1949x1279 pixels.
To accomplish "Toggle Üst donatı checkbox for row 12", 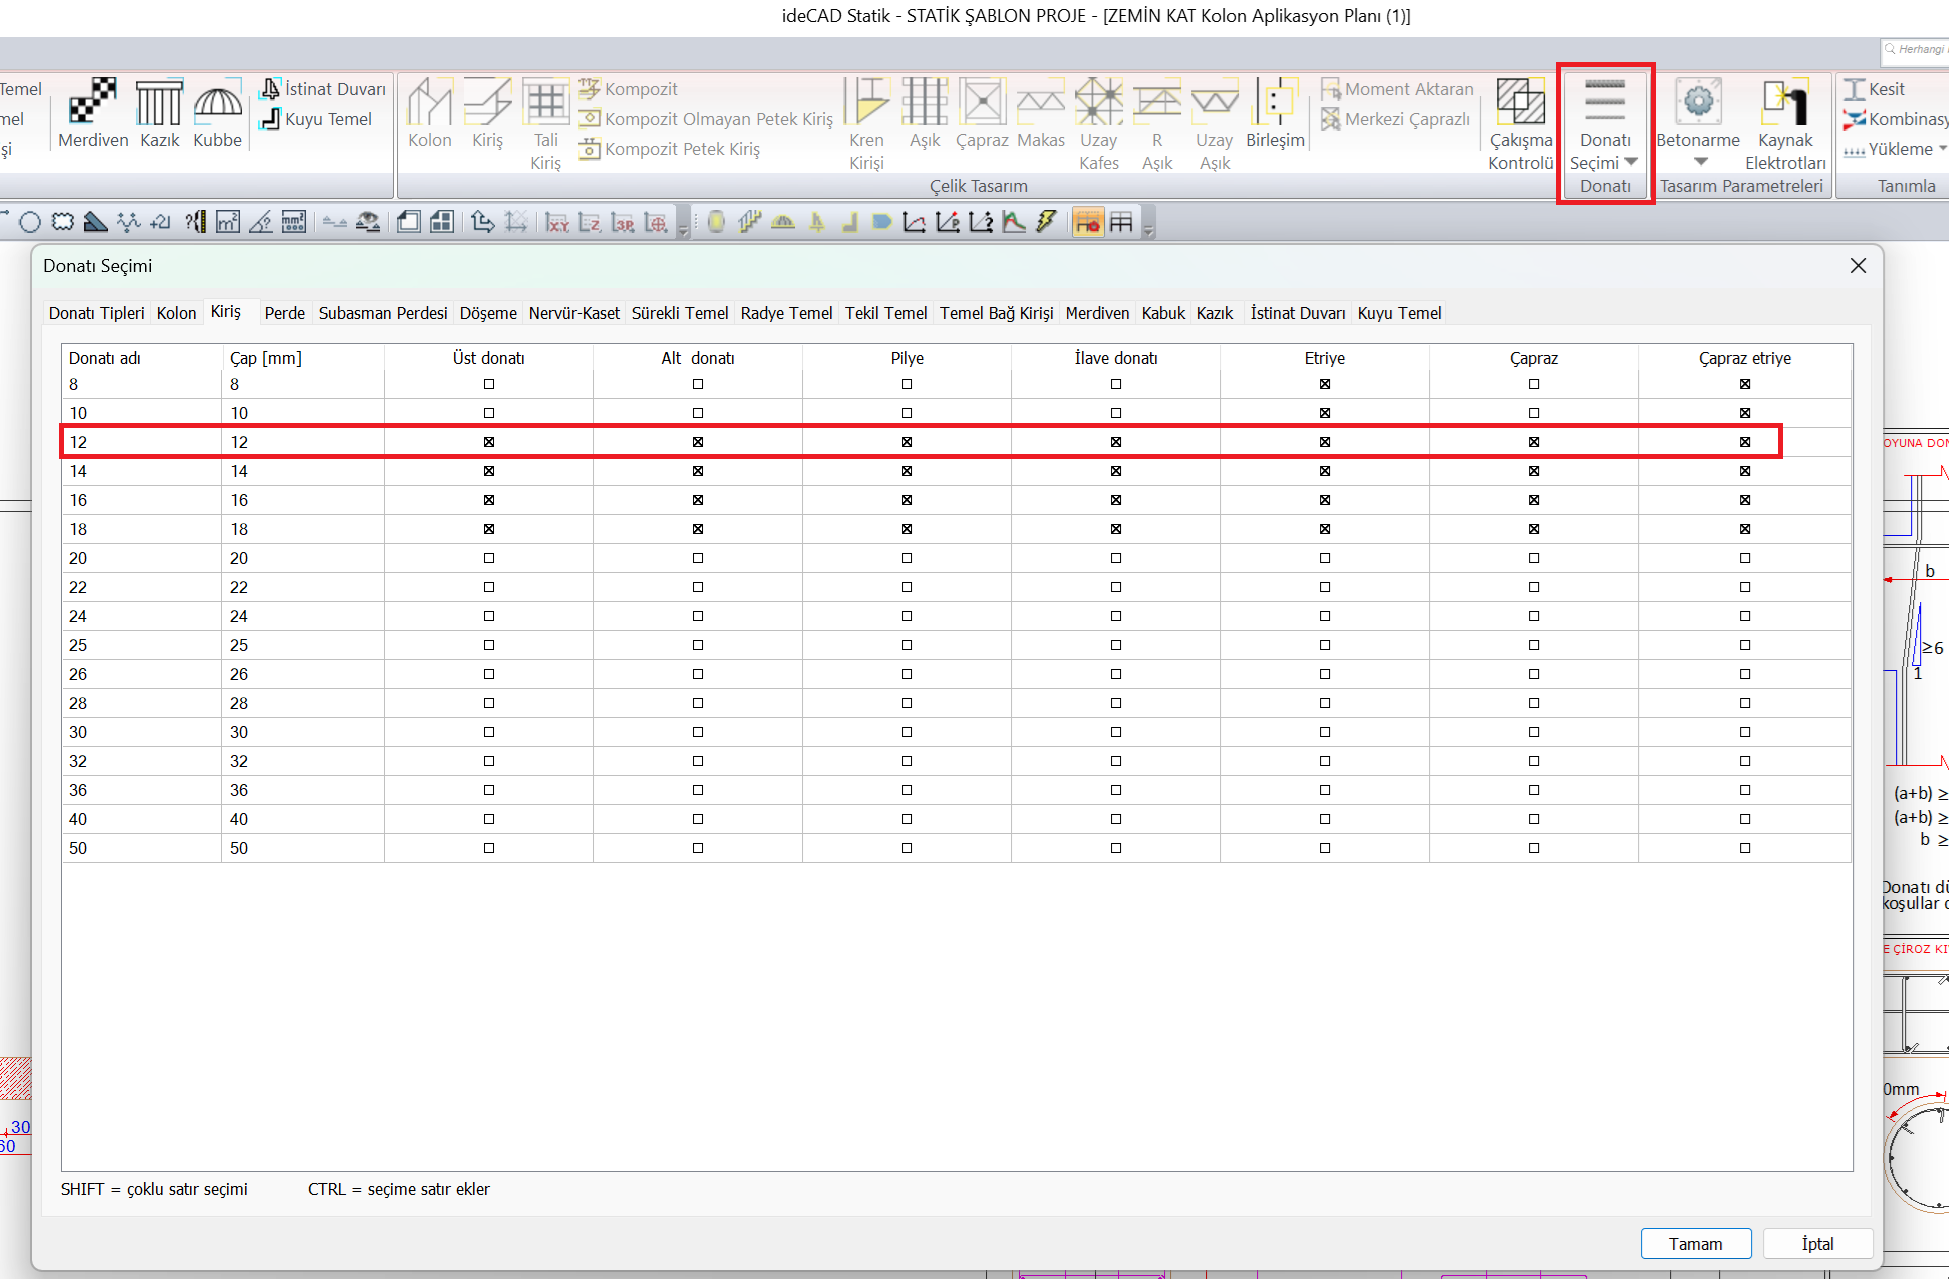I will (x=489, y=442).
